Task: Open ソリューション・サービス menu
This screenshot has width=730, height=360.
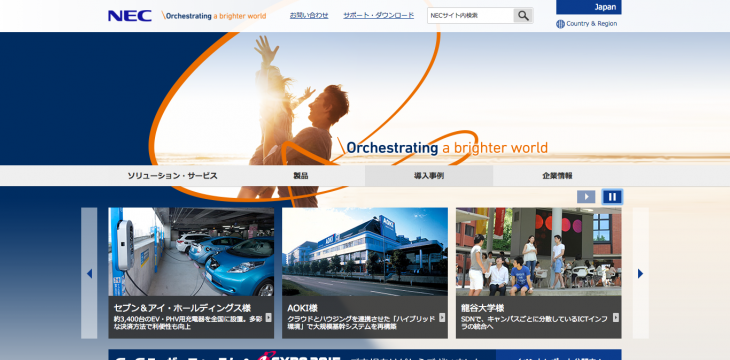Action: (x=172, y=176)
